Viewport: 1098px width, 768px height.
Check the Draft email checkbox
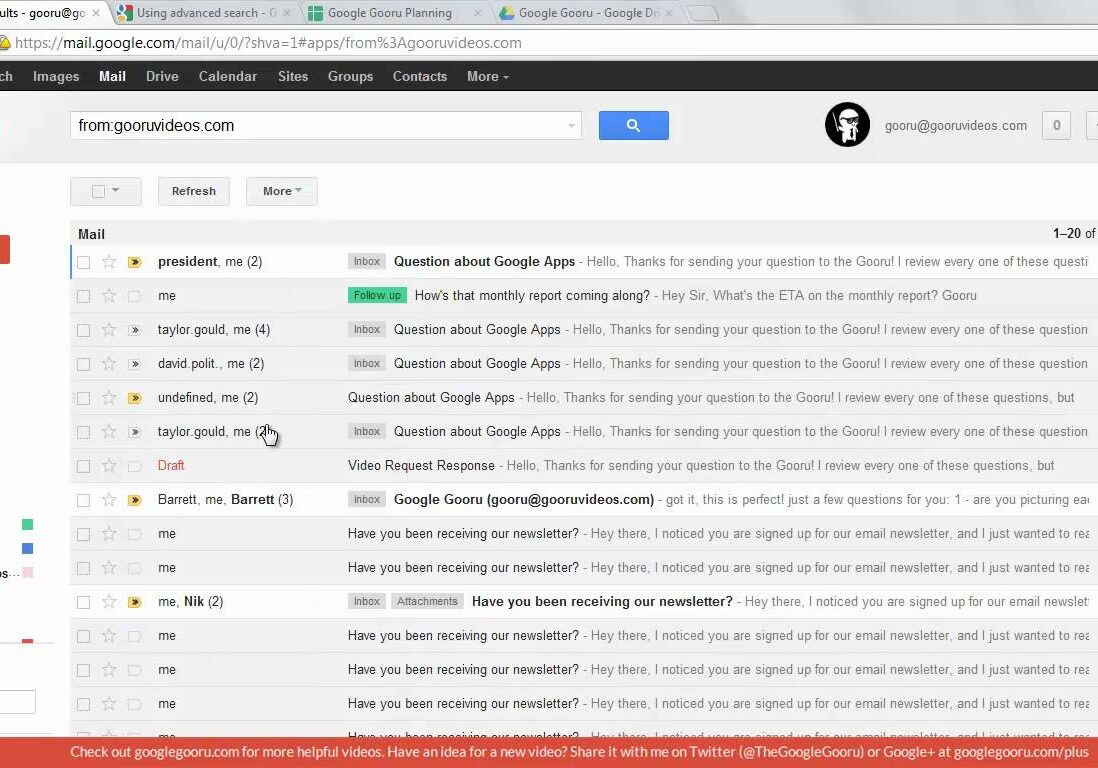point(83,466)
